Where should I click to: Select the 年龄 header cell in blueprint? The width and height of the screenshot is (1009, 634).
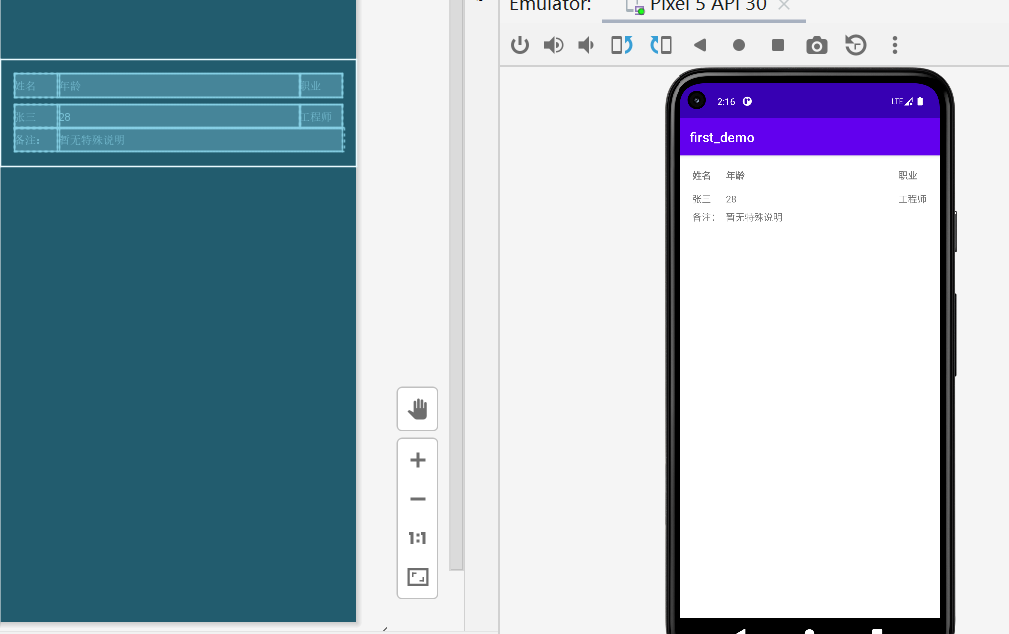(179, 86)
